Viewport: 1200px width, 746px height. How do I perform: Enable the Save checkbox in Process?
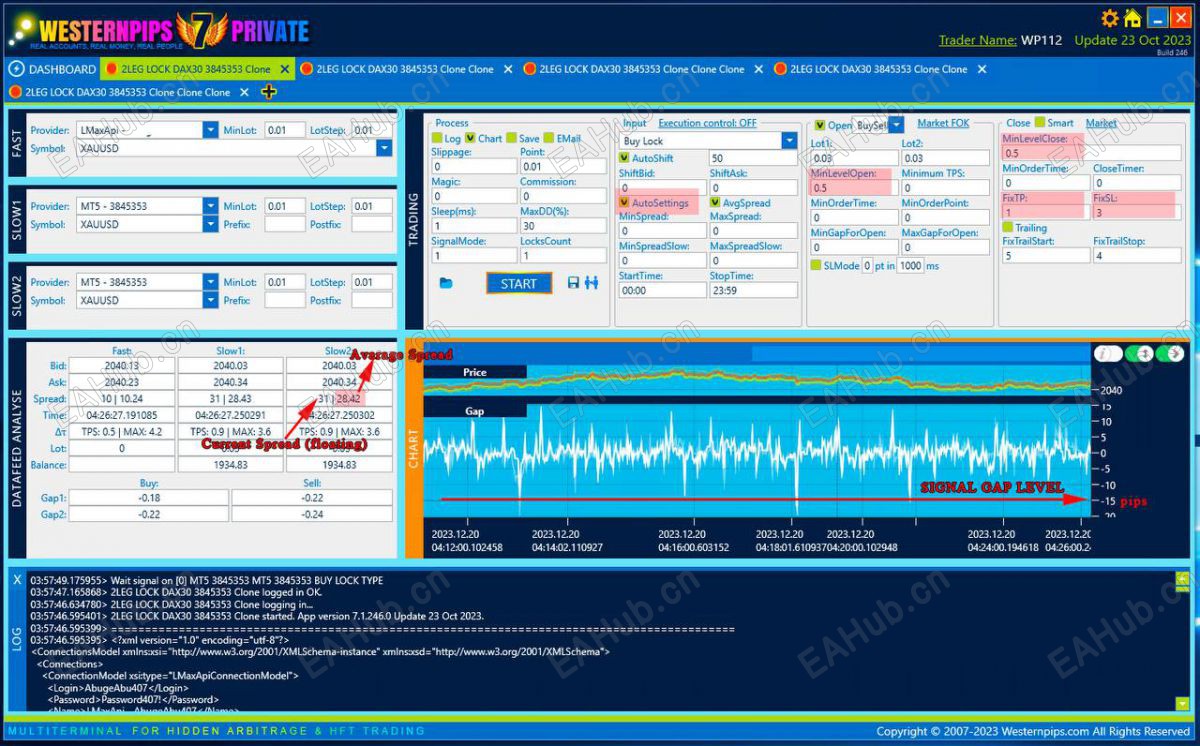pos(511,139)
